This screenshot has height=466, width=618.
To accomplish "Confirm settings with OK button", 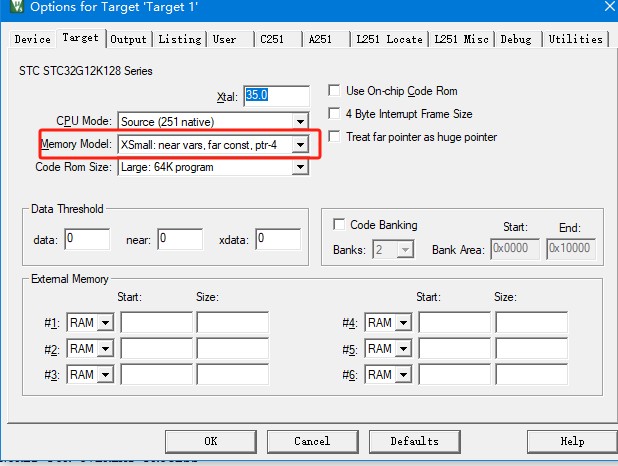I will 211,441.
